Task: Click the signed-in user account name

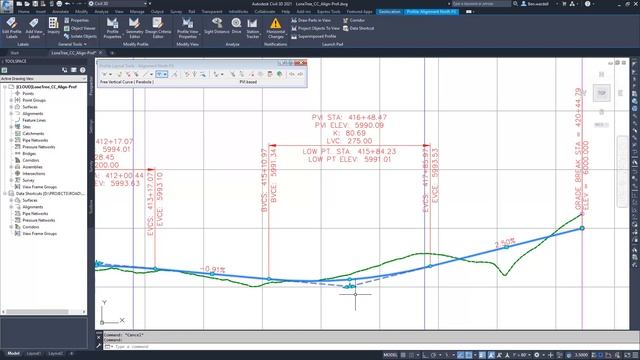Action: (x=537, y=4)
